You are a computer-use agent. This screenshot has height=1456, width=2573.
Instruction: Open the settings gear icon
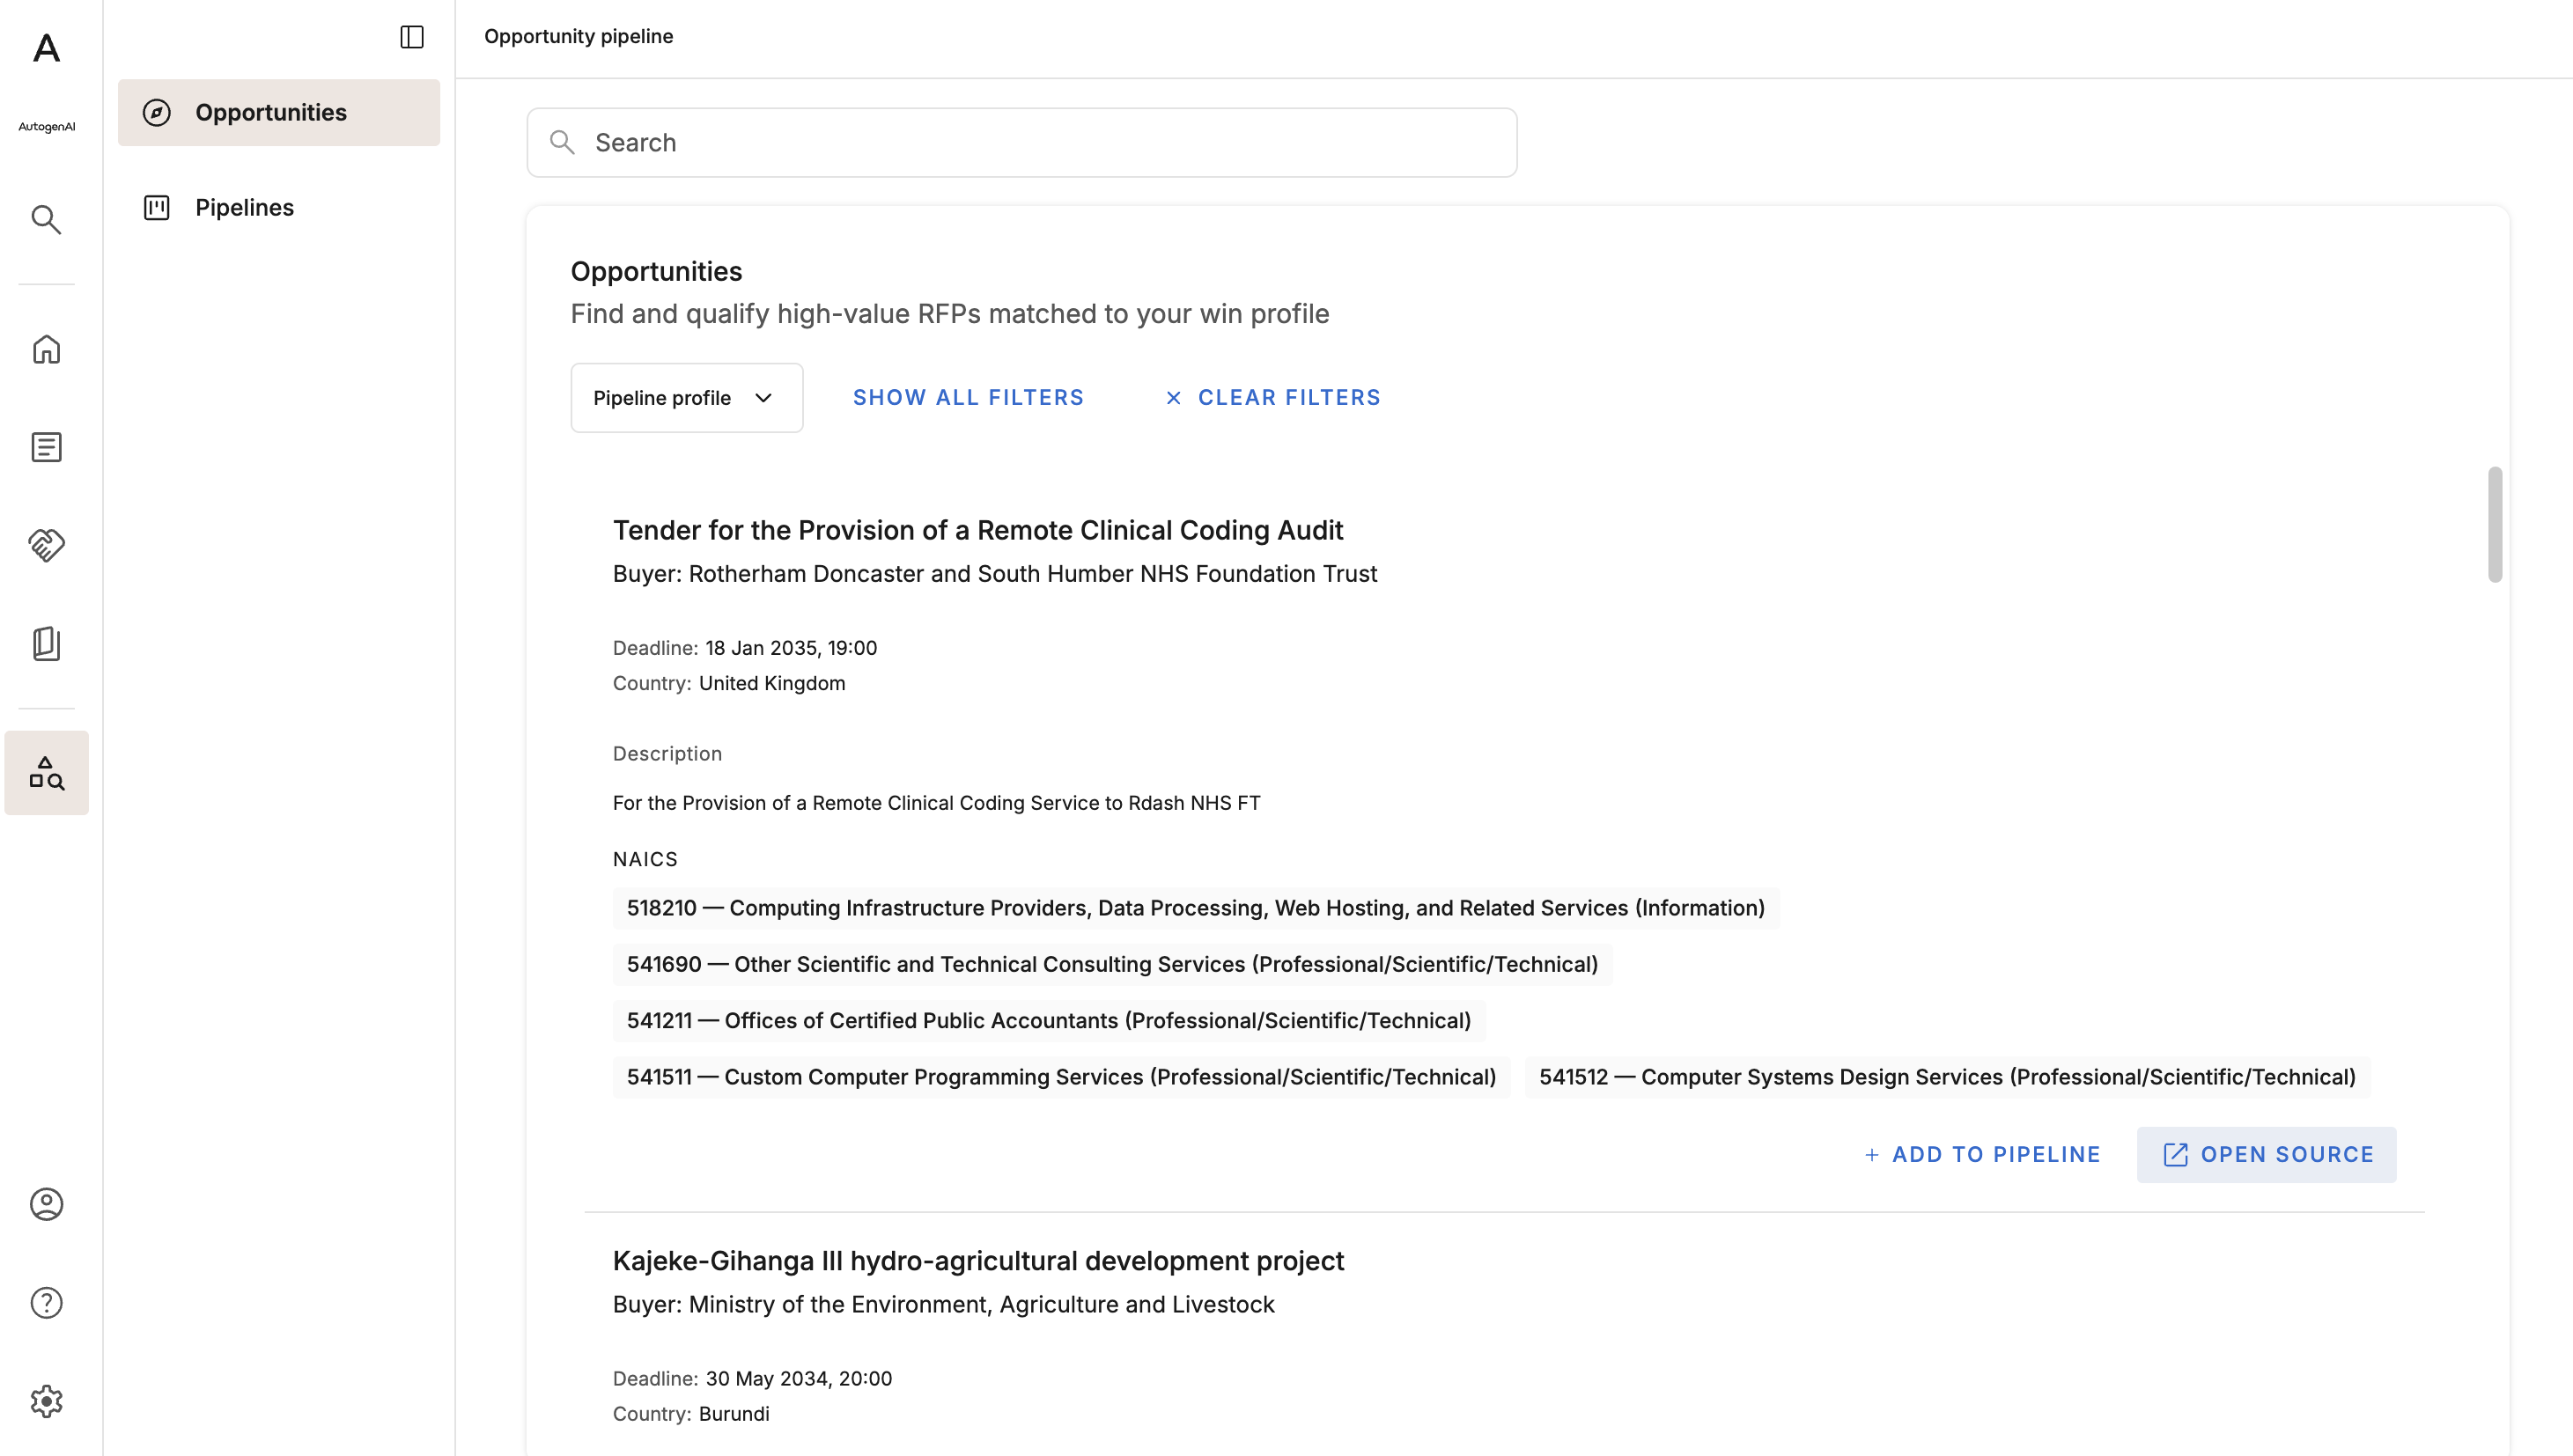46,1401
